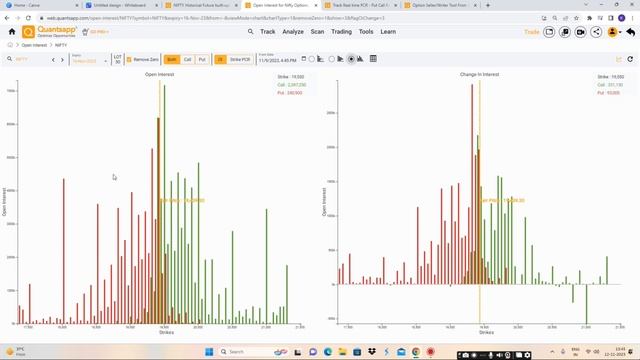Click the grouped column chart icon

pos(360,59)
